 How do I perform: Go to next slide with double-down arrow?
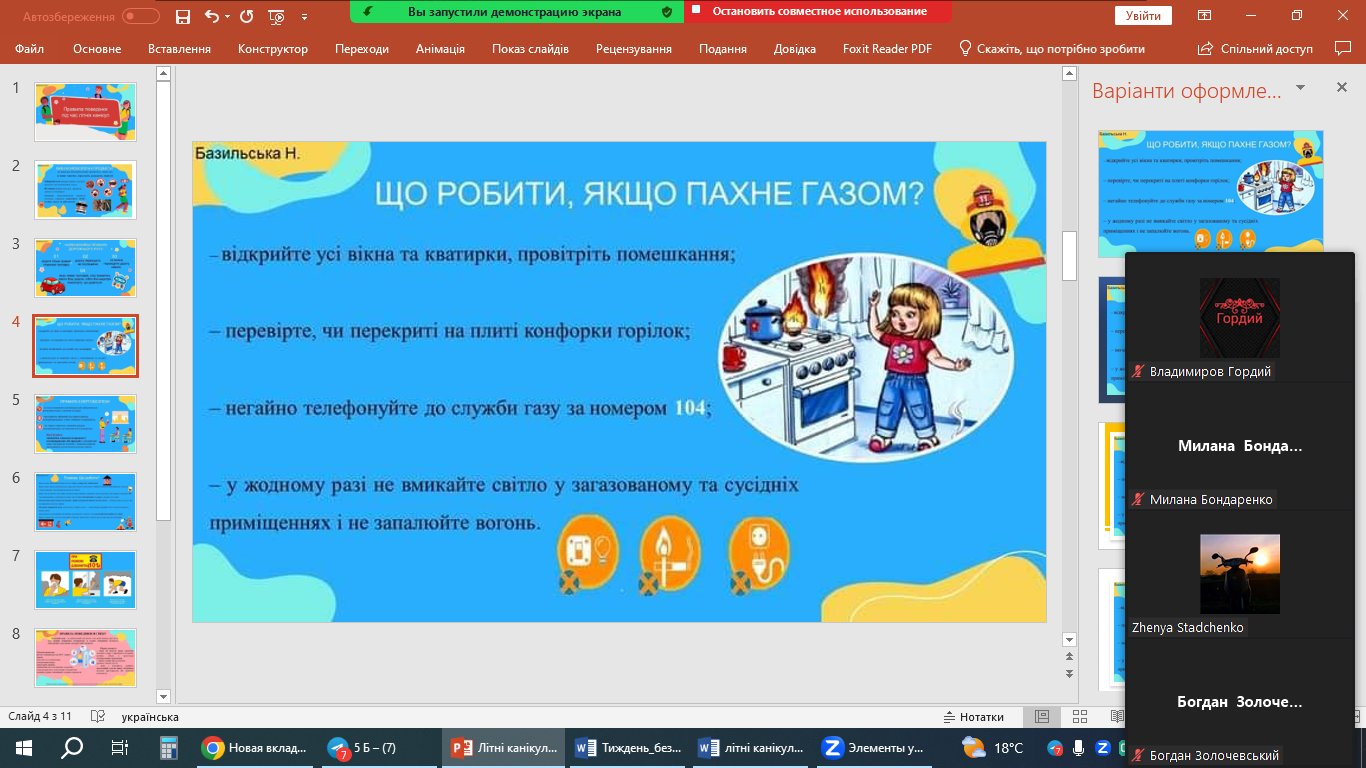tap(1069, 673)
